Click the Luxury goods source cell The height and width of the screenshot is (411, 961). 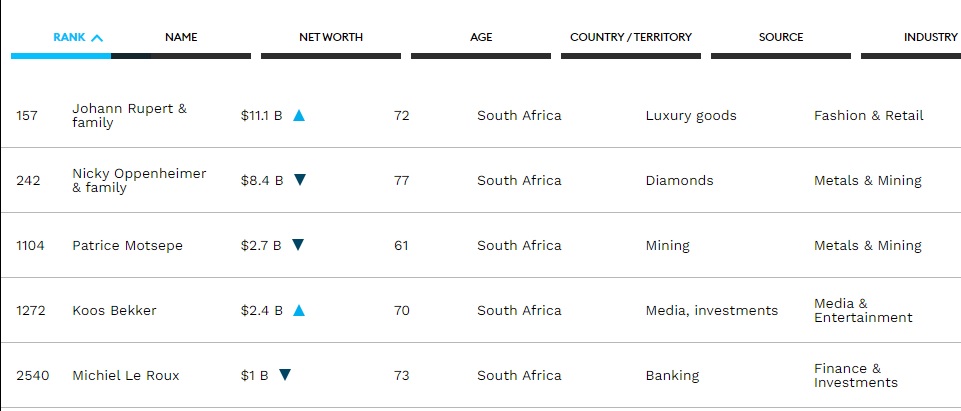tap(691, 116)
